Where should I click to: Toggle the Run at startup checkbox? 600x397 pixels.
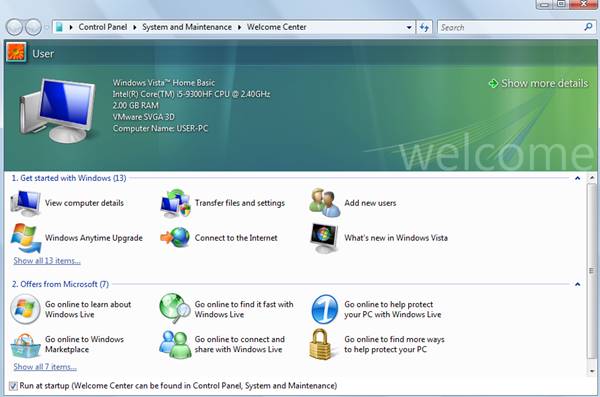pos(13,386)
